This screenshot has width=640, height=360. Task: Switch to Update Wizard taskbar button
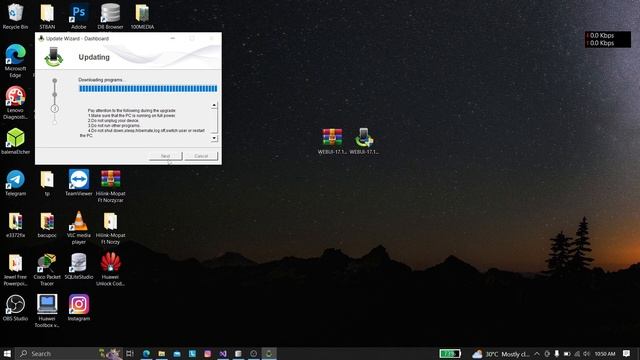269,353
